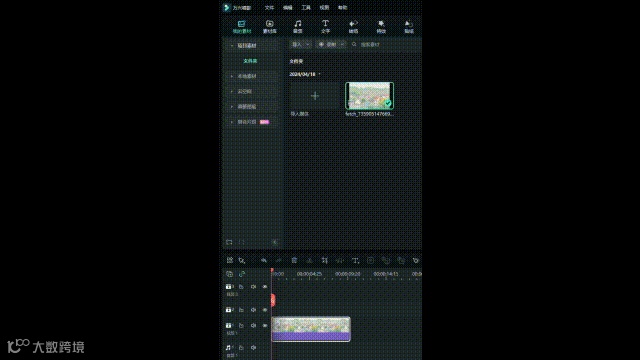Click the red playhead marker on ruler
This screenshot has width=640, height=360.
click(272, 271)
